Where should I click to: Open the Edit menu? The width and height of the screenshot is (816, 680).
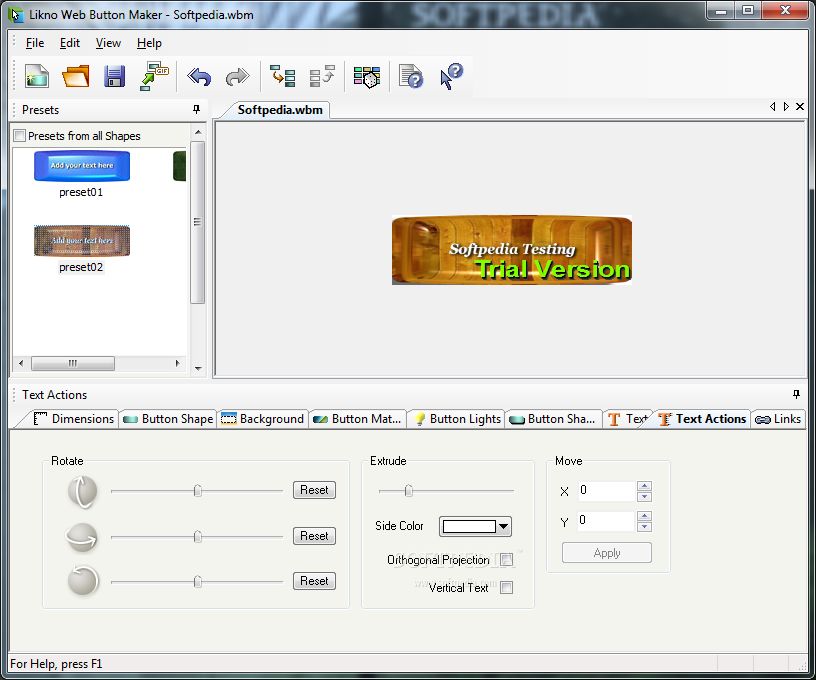click(70, 43)
